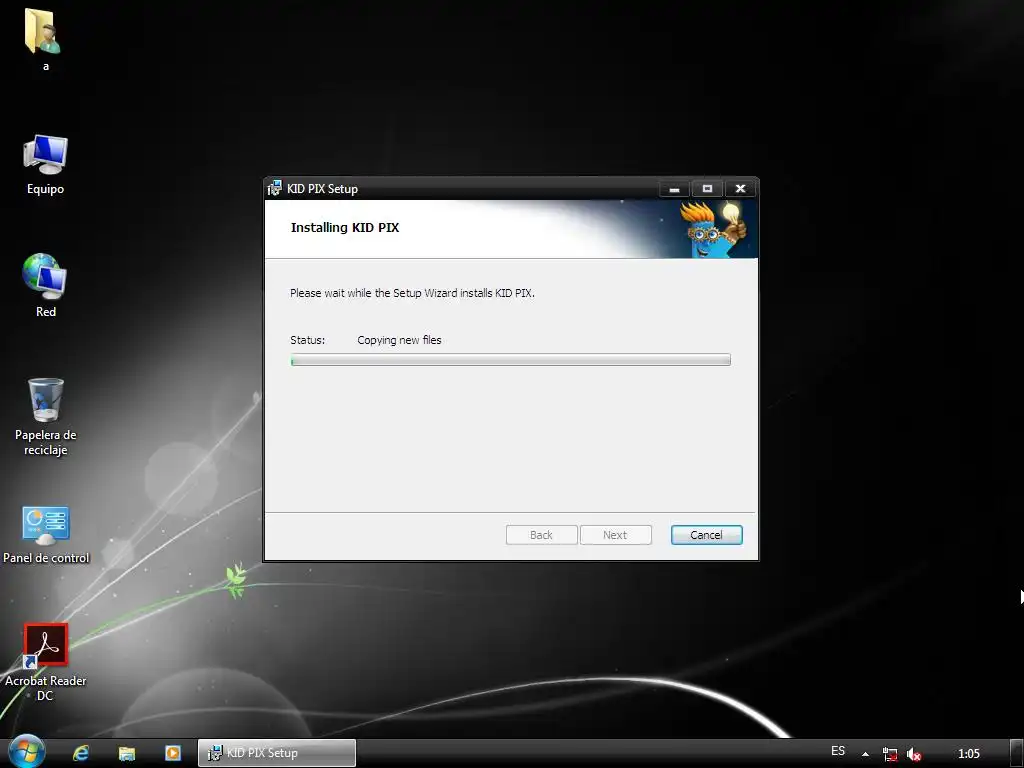1024x768 pixels.
Task: Click the 'Status:' label
Action: [x=308, y=340]
